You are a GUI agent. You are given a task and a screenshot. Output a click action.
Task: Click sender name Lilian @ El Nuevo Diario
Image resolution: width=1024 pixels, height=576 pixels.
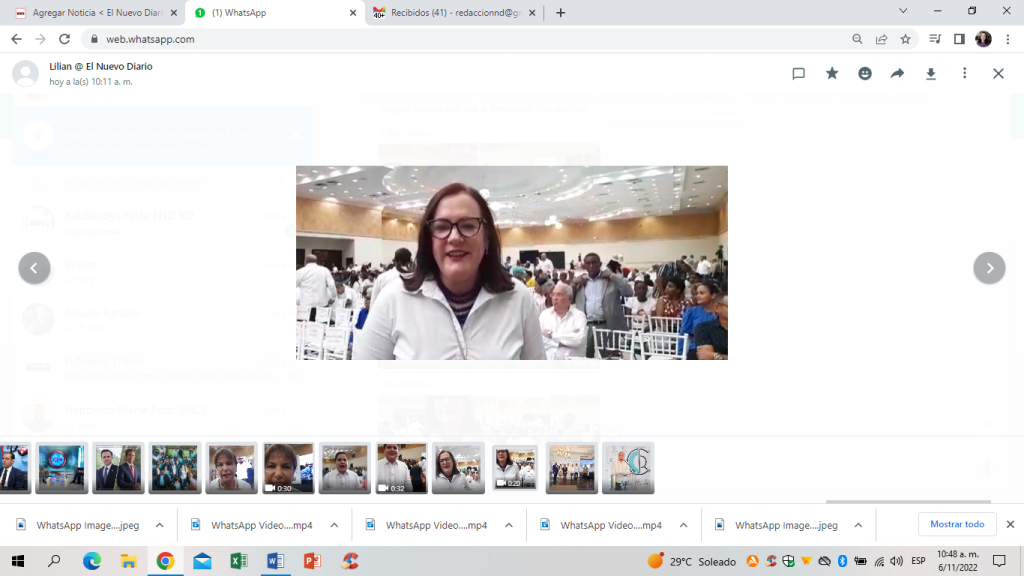coord(101,66)
